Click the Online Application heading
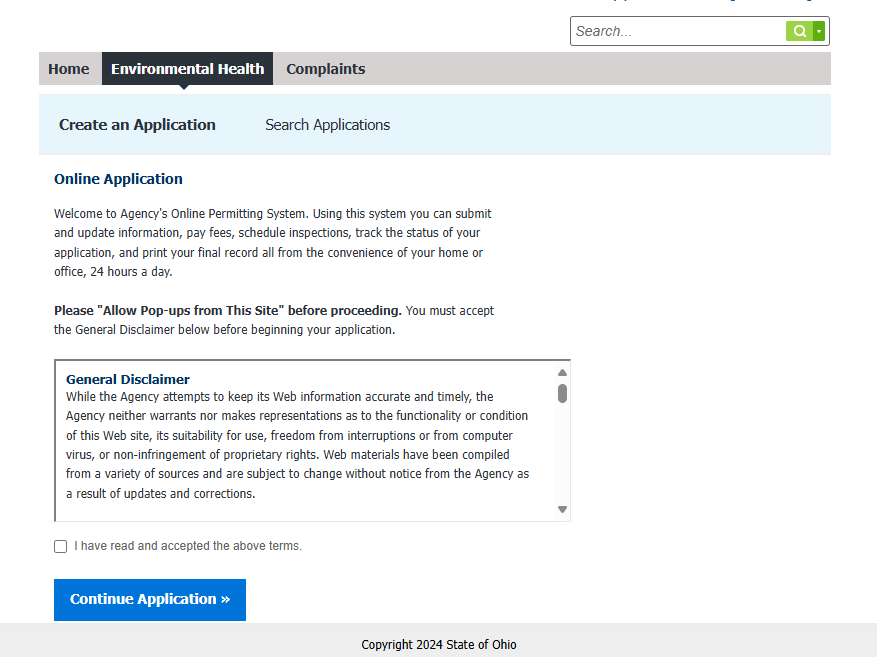 pos(119,179)
